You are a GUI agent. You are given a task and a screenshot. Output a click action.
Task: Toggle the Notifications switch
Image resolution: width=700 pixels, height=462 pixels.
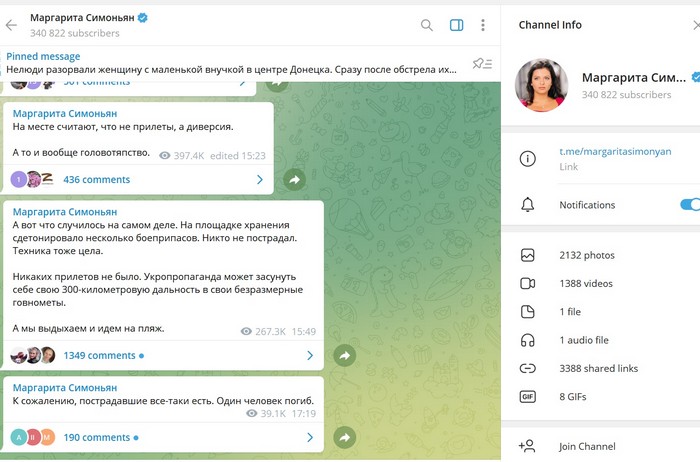pos(689,205)
